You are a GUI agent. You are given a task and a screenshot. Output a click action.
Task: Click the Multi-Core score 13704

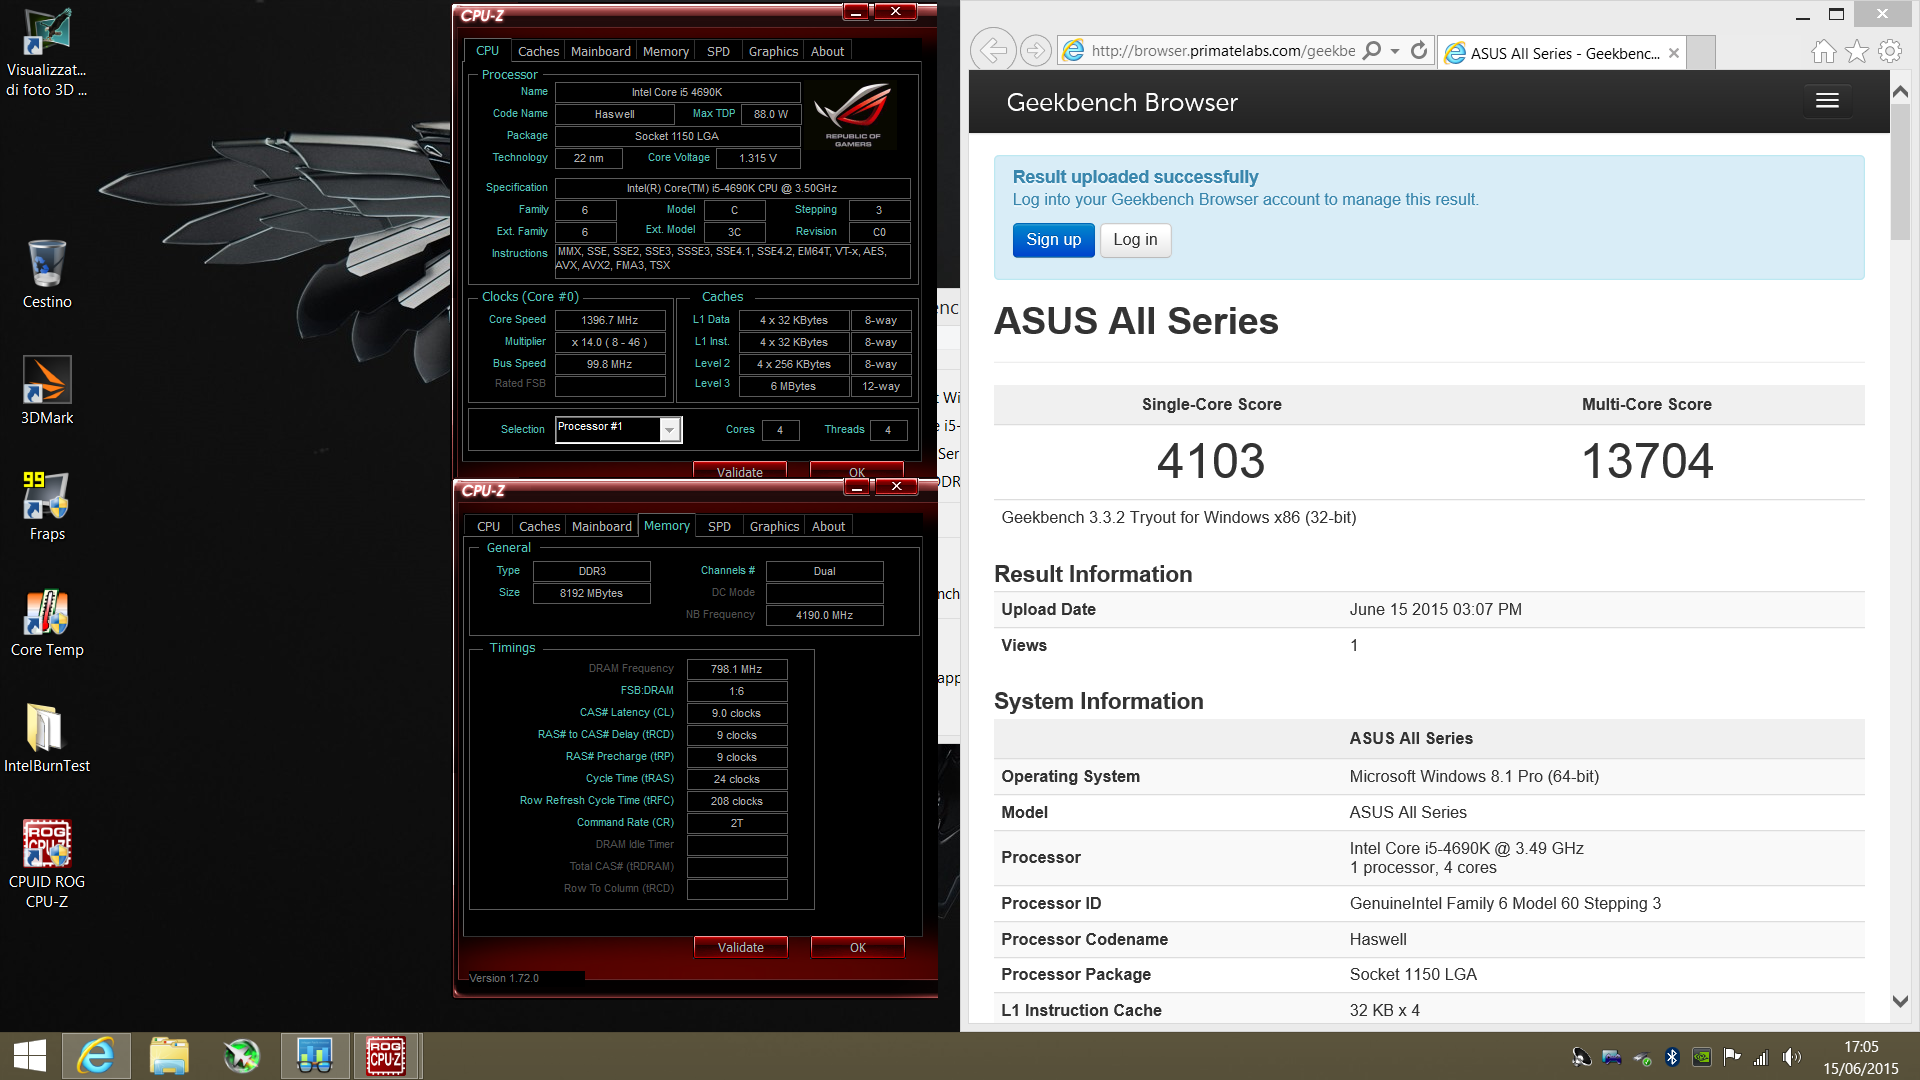click(x=1647, y=461)
